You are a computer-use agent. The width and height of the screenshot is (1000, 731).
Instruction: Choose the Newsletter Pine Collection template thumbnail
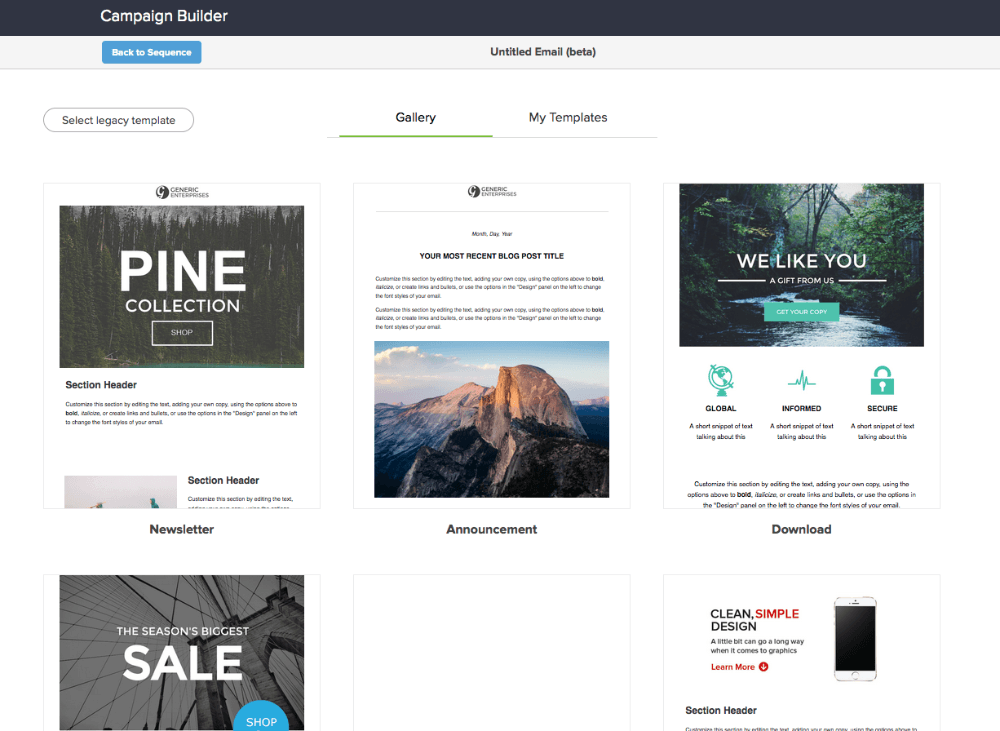point(182,346)
